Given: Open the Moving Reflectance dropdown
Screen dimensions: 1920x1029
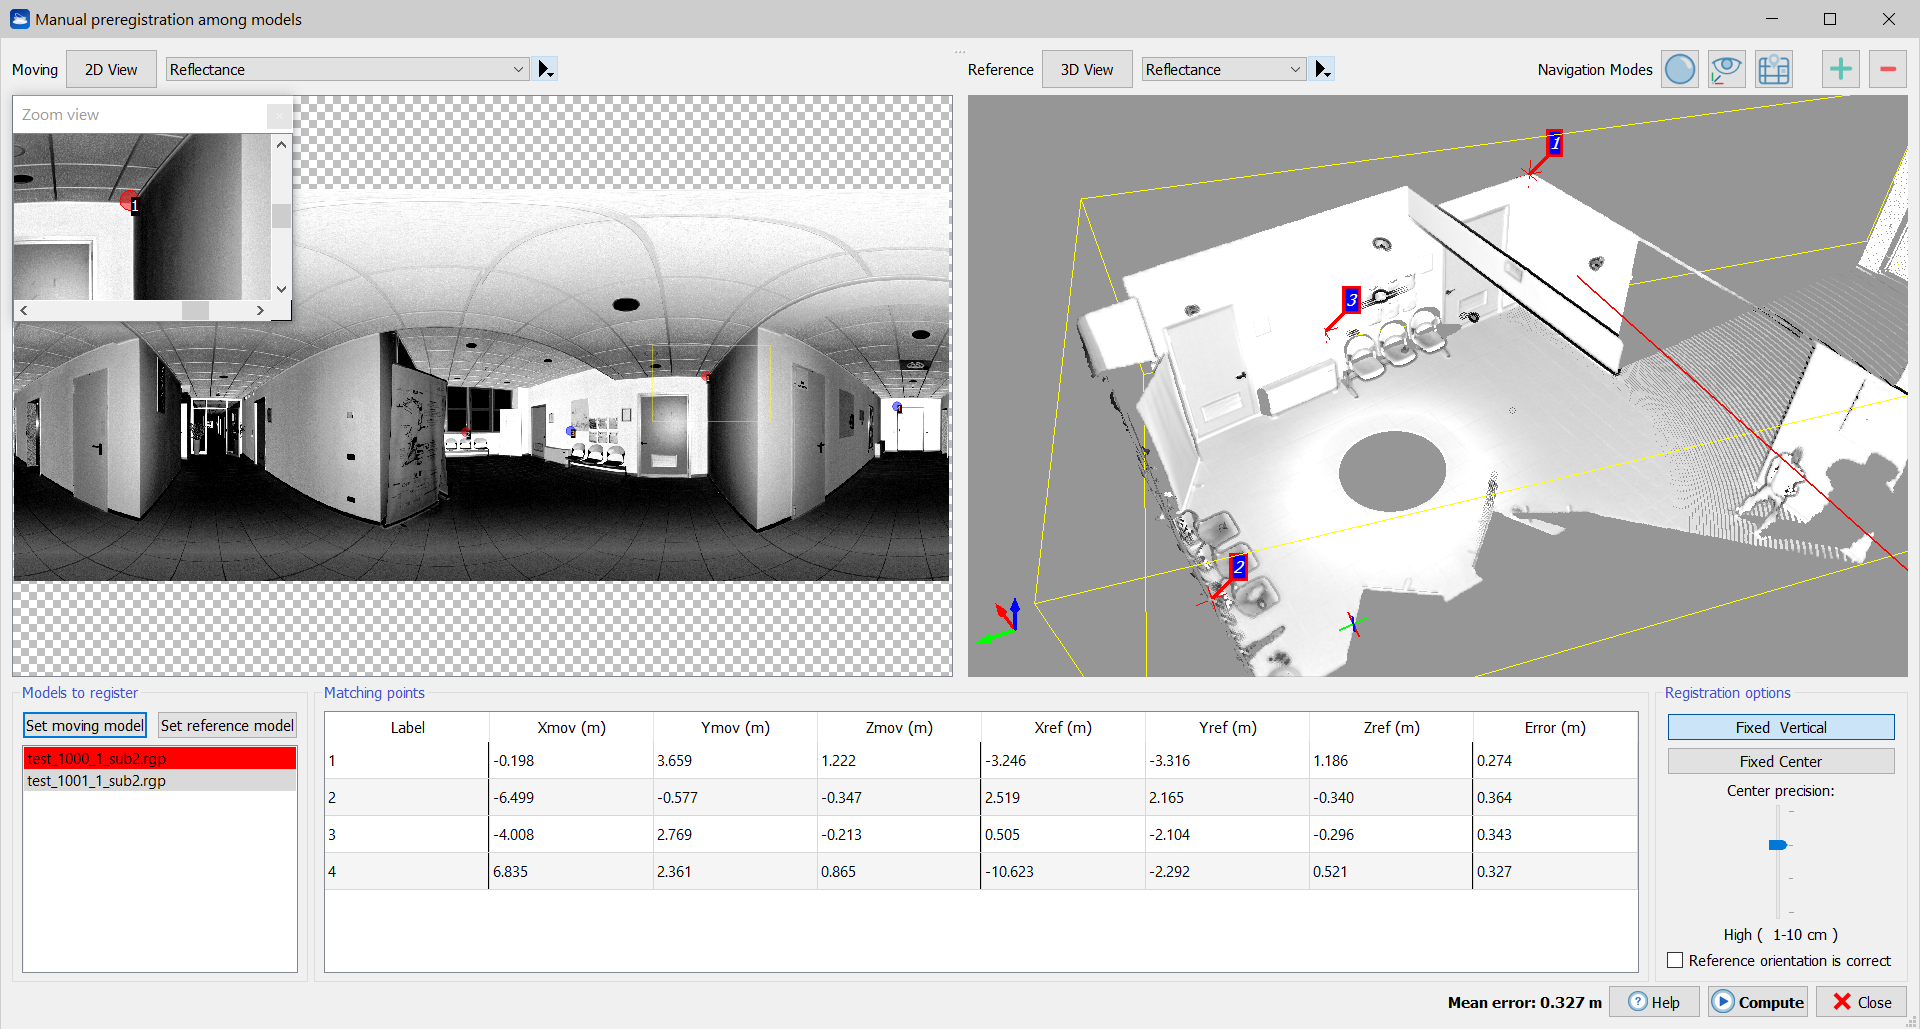Looking at the screenshot, I should 347,69.
